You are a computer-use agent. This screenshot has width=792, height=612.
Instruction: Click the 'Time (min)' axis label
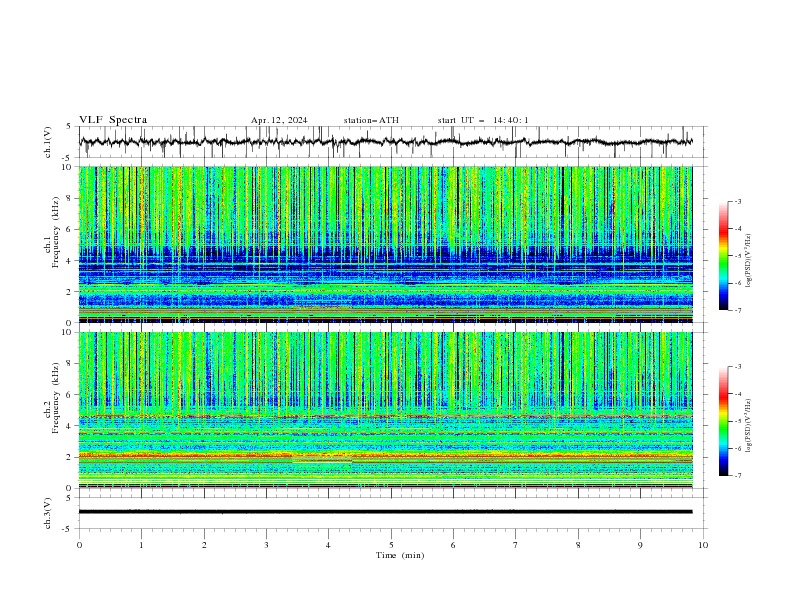pyautogui.click(x=400, y=555)
